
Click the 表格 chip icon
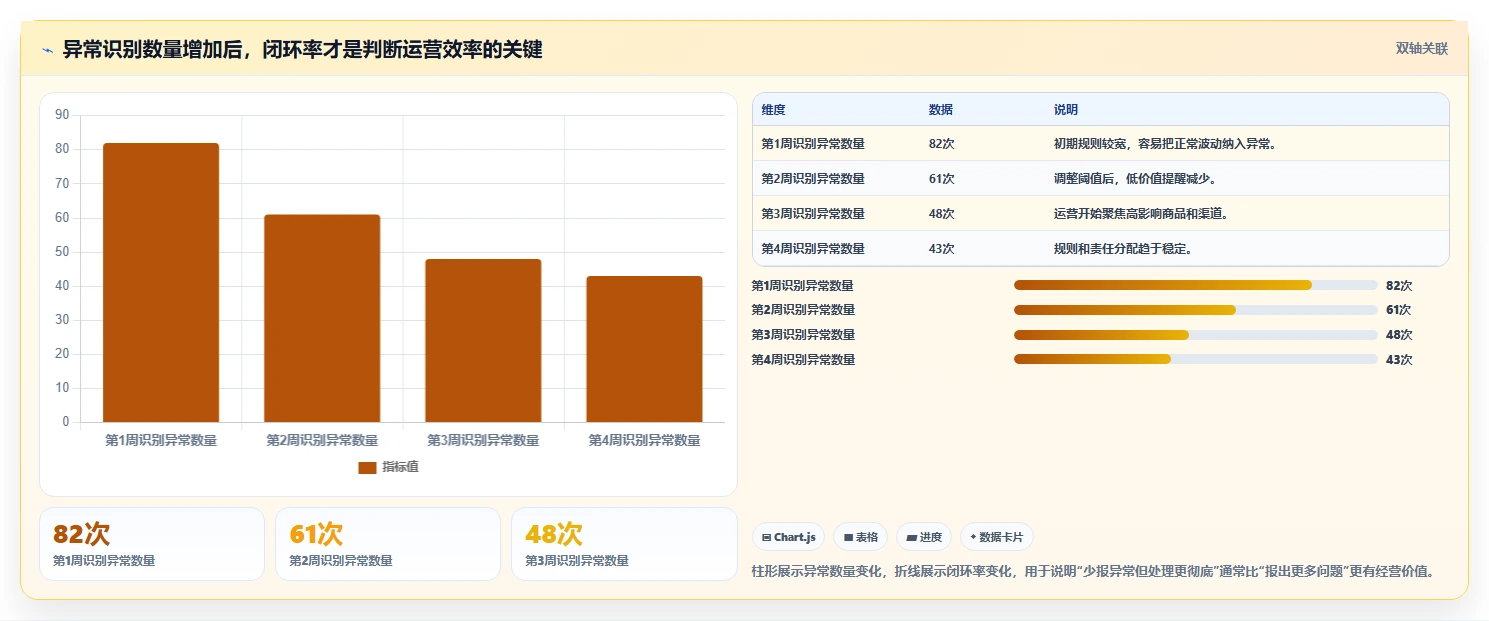848,537
